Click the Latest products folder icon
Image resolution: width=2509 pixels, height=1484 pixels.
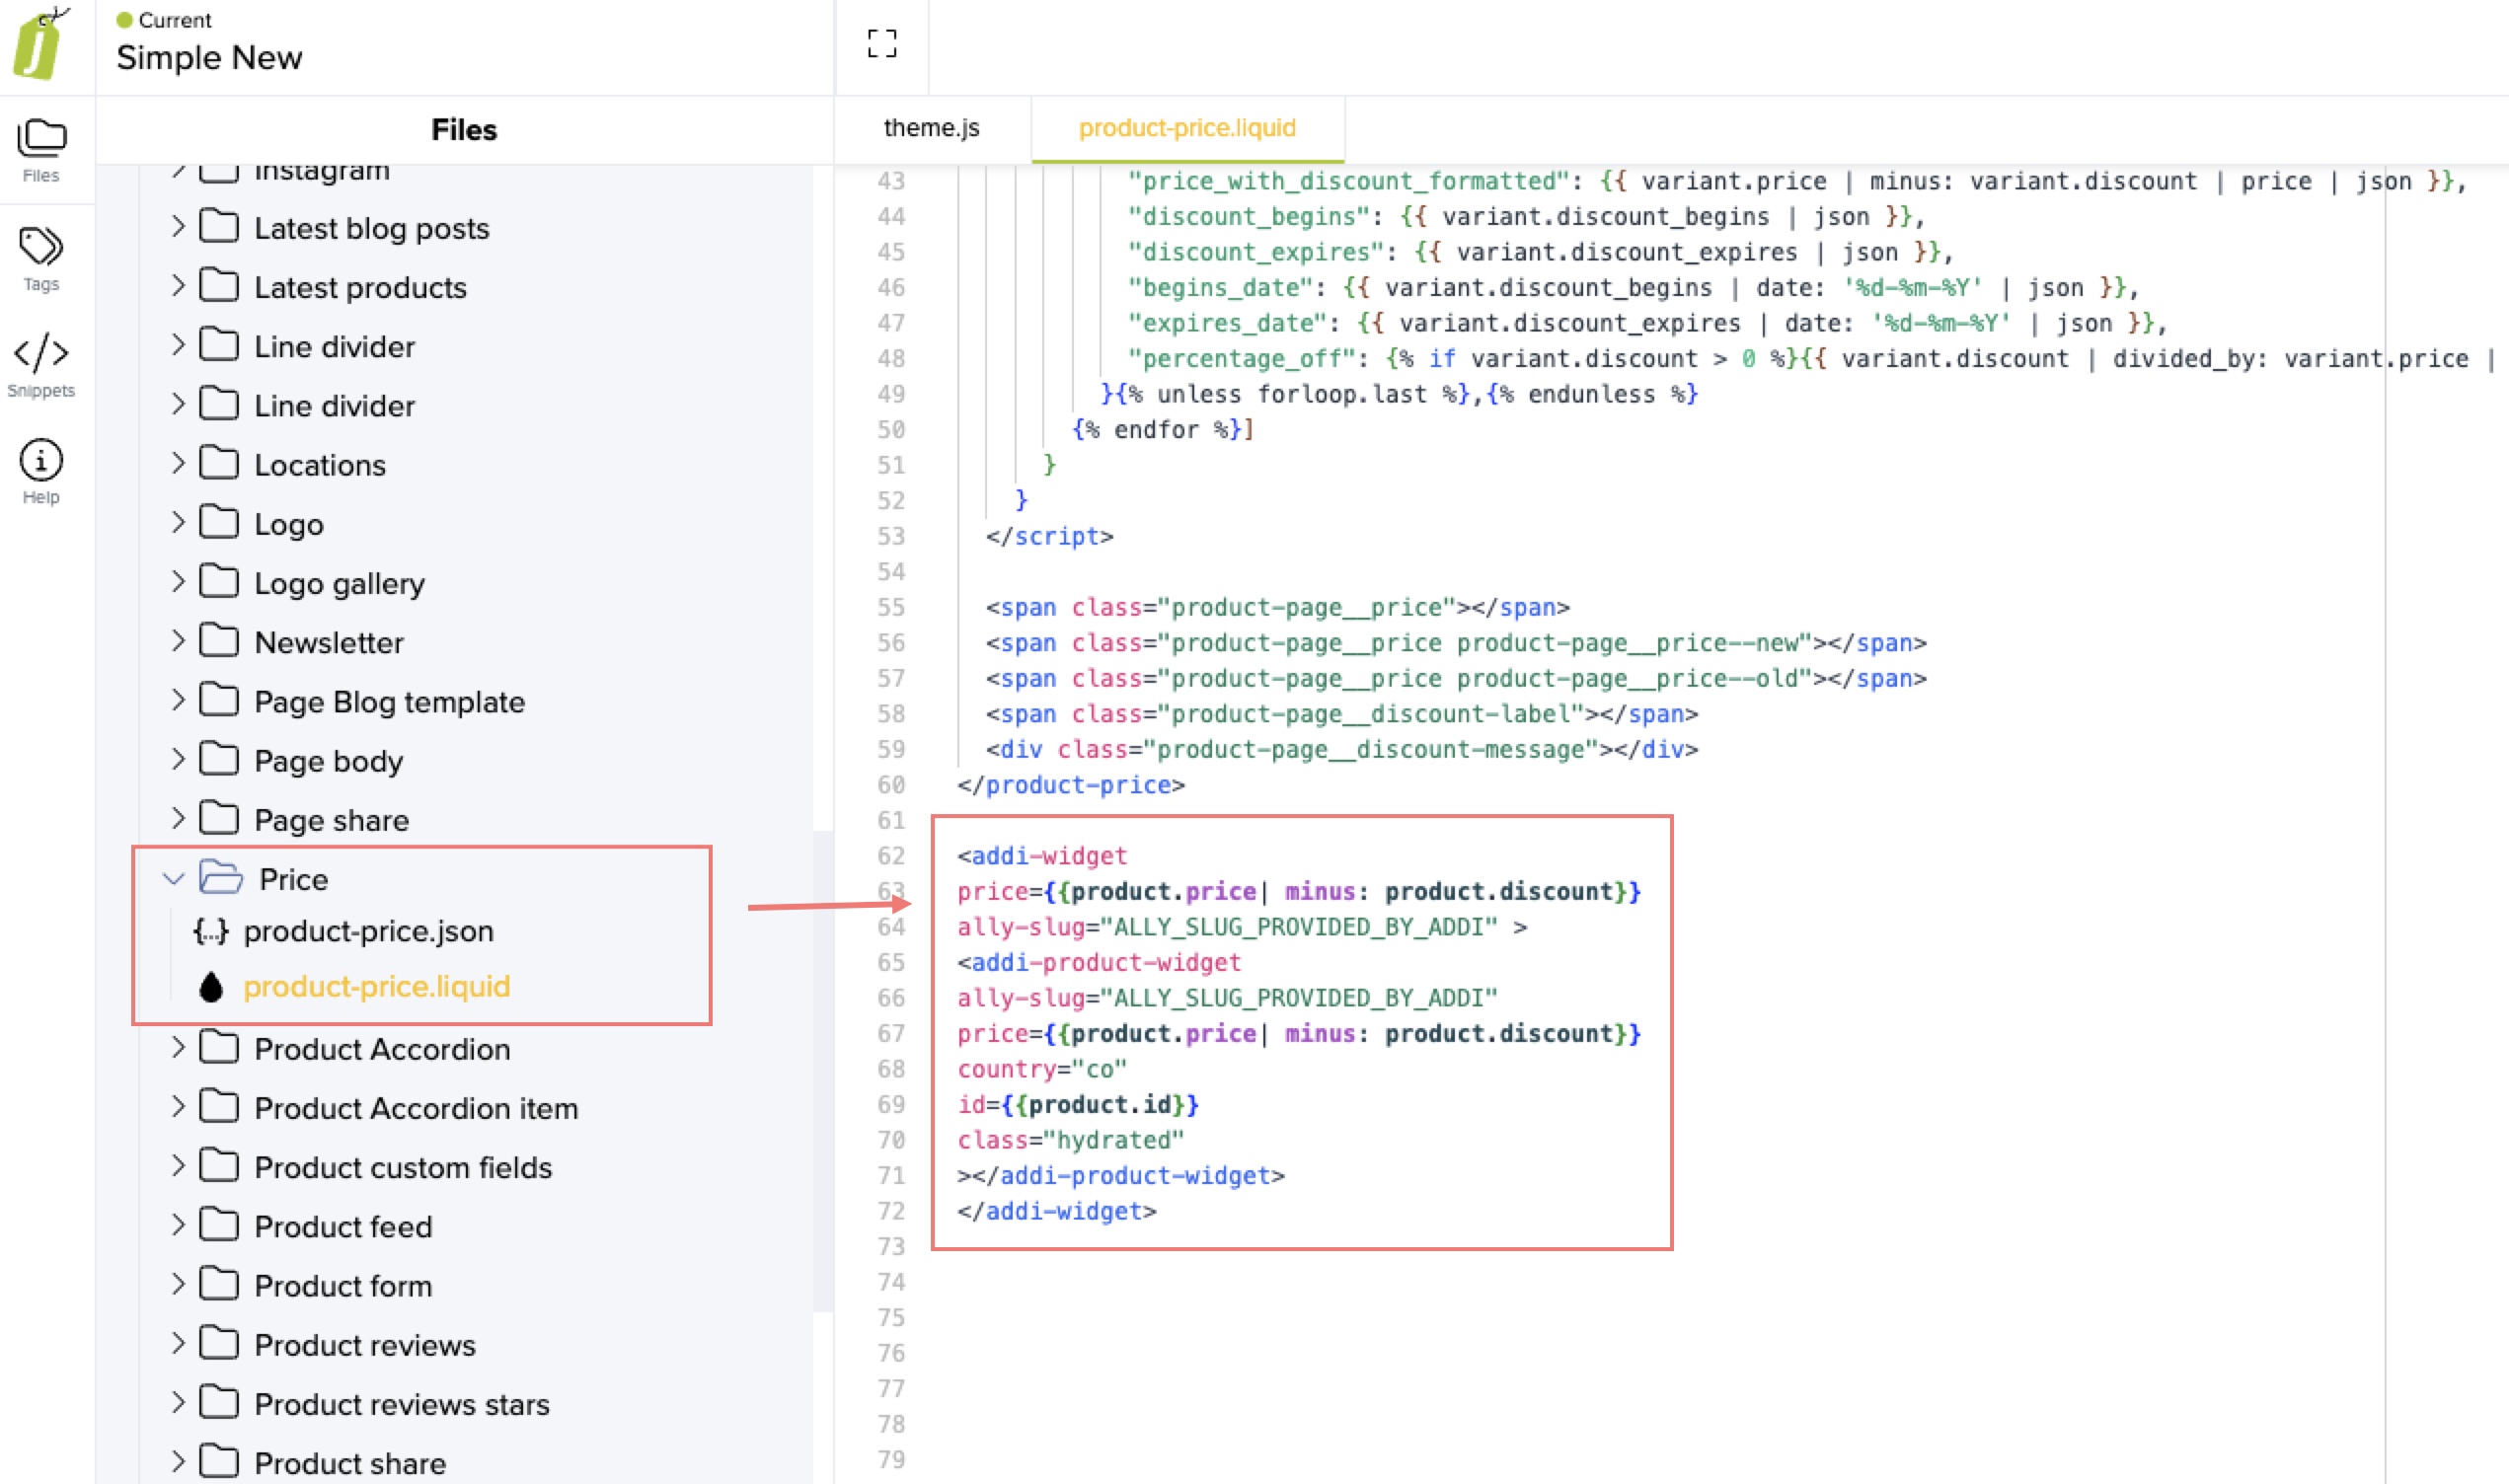click(218, 286)
